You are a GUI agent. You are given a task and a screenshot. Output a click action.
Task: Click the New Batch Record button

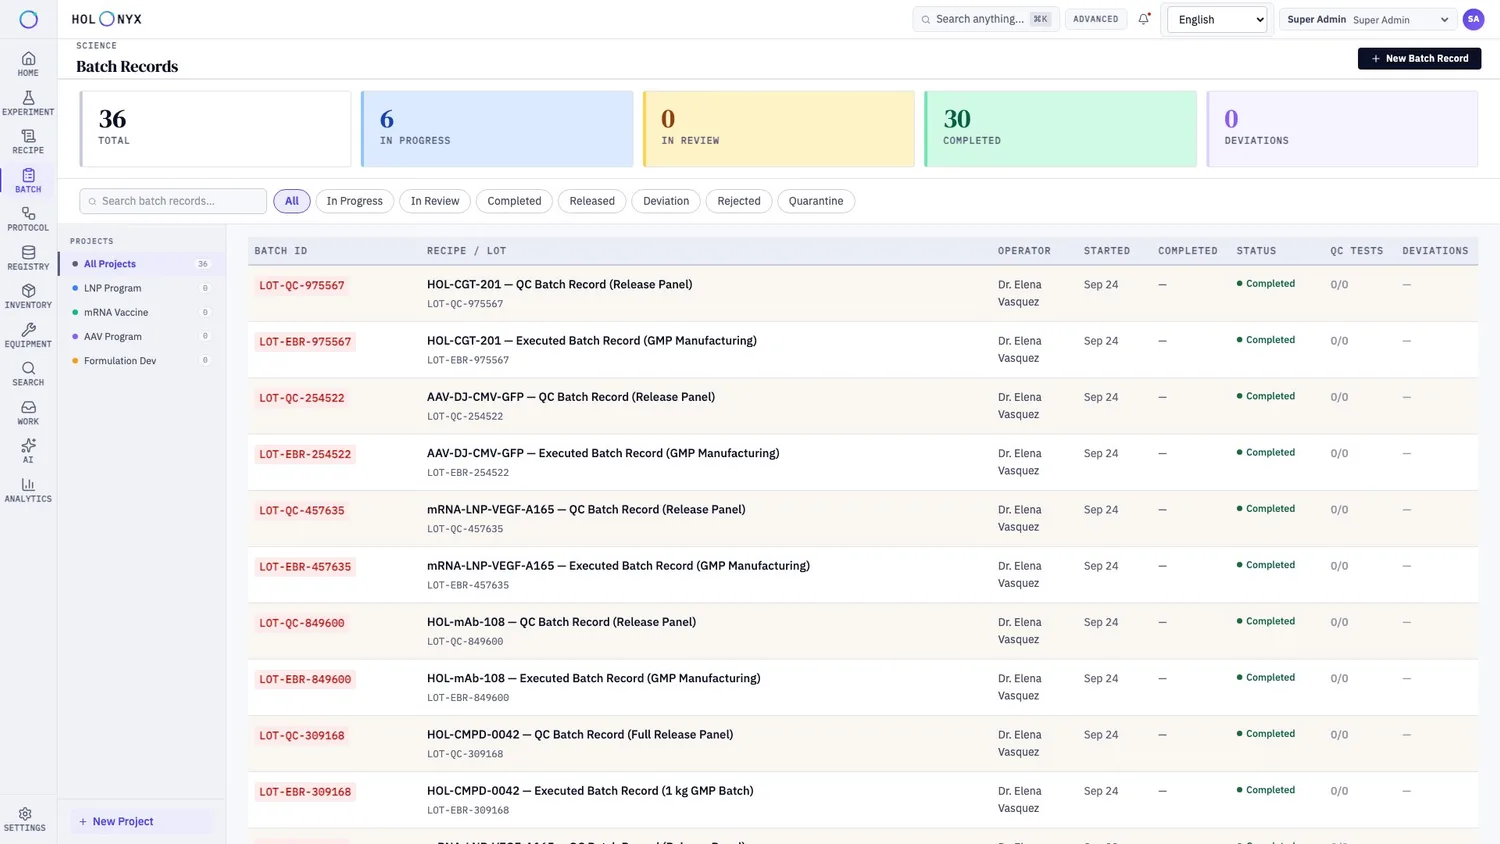pos(1419,58)
